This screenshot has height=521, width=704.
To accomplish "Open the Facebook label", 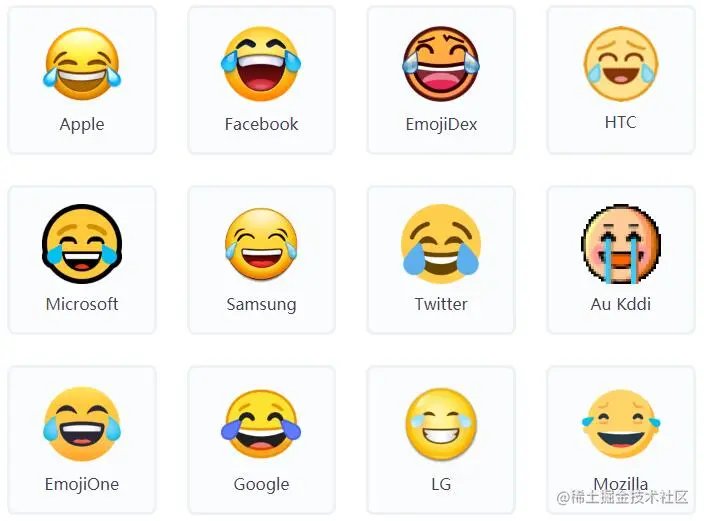I will (x=261, y=124).
